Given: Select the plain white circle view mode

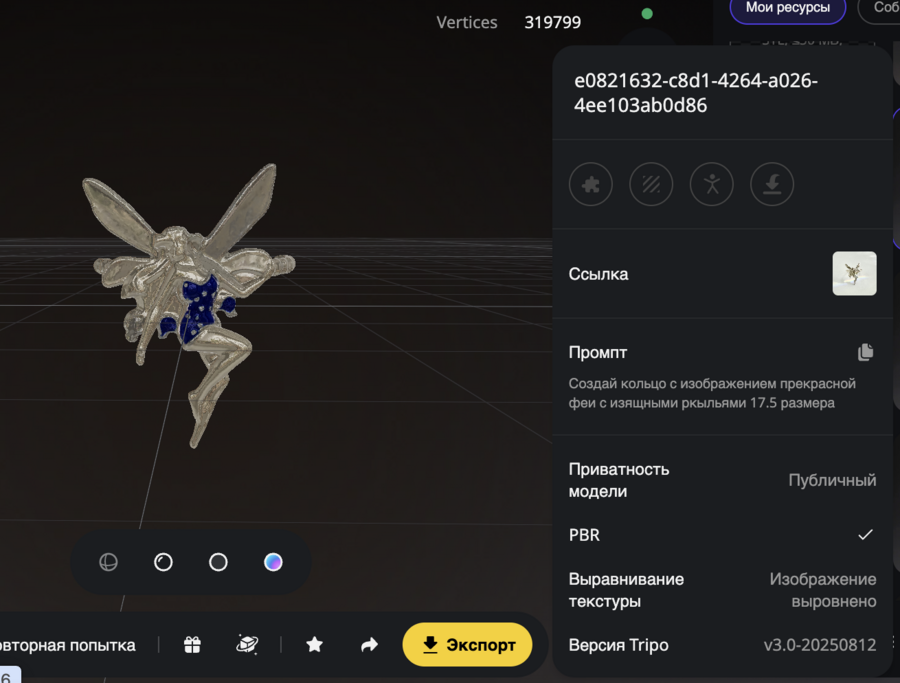Looking at the screenshot, I should tap(218, 562).
